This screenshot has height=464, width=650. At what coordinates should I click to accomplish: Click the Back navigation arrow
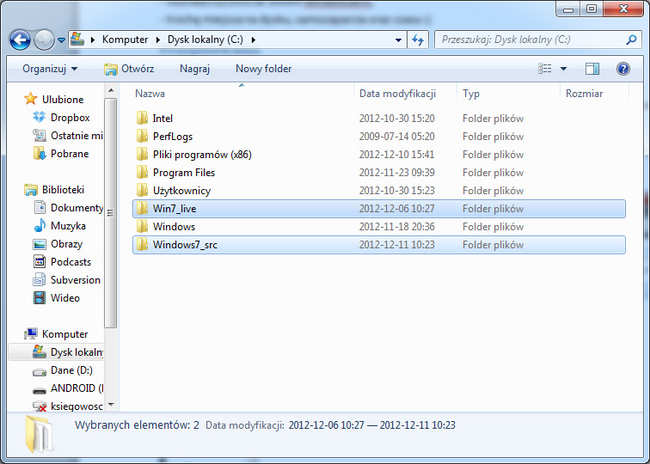pyautogui.click(x=20, y=40)
